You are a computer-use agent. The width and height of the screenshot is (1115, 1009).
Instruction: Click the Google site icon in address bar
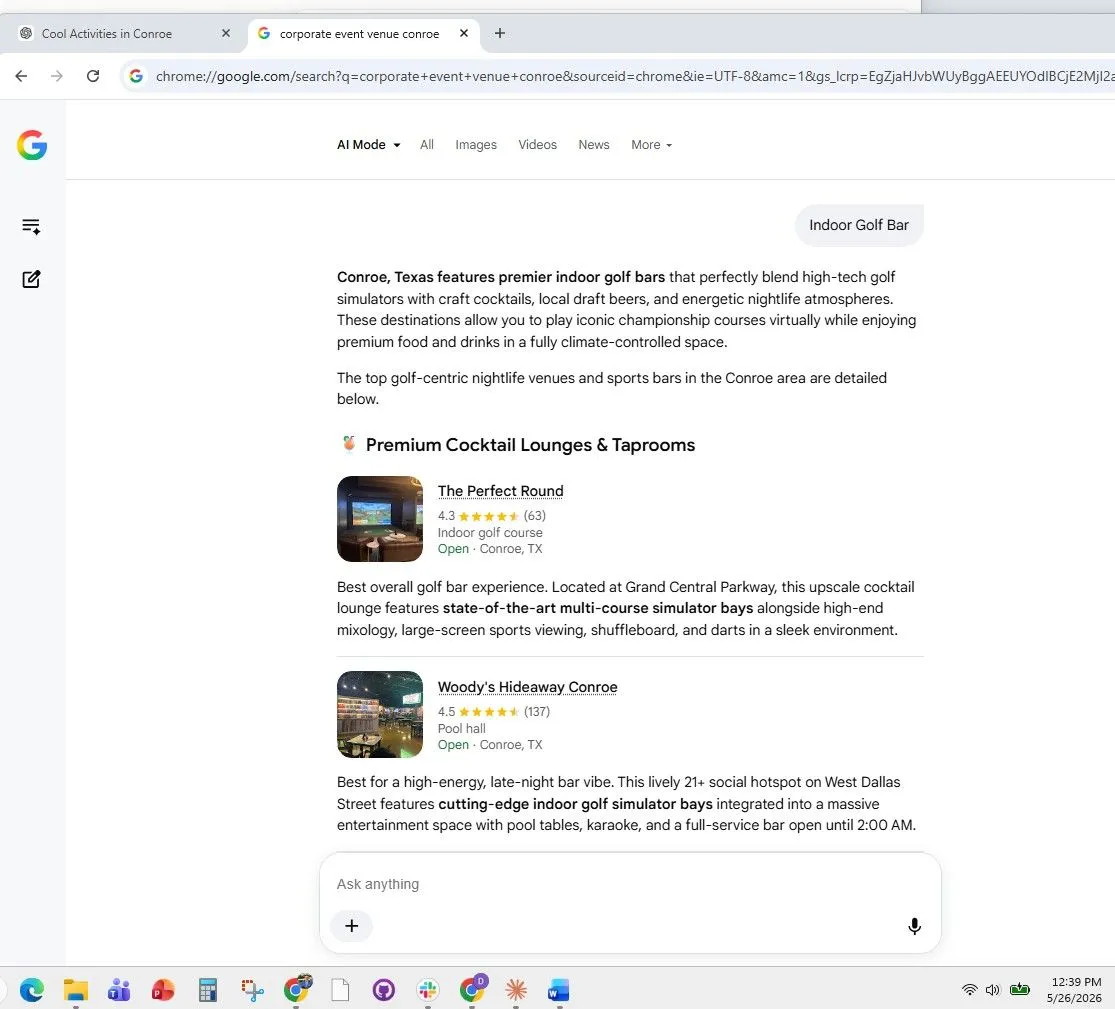136,76
